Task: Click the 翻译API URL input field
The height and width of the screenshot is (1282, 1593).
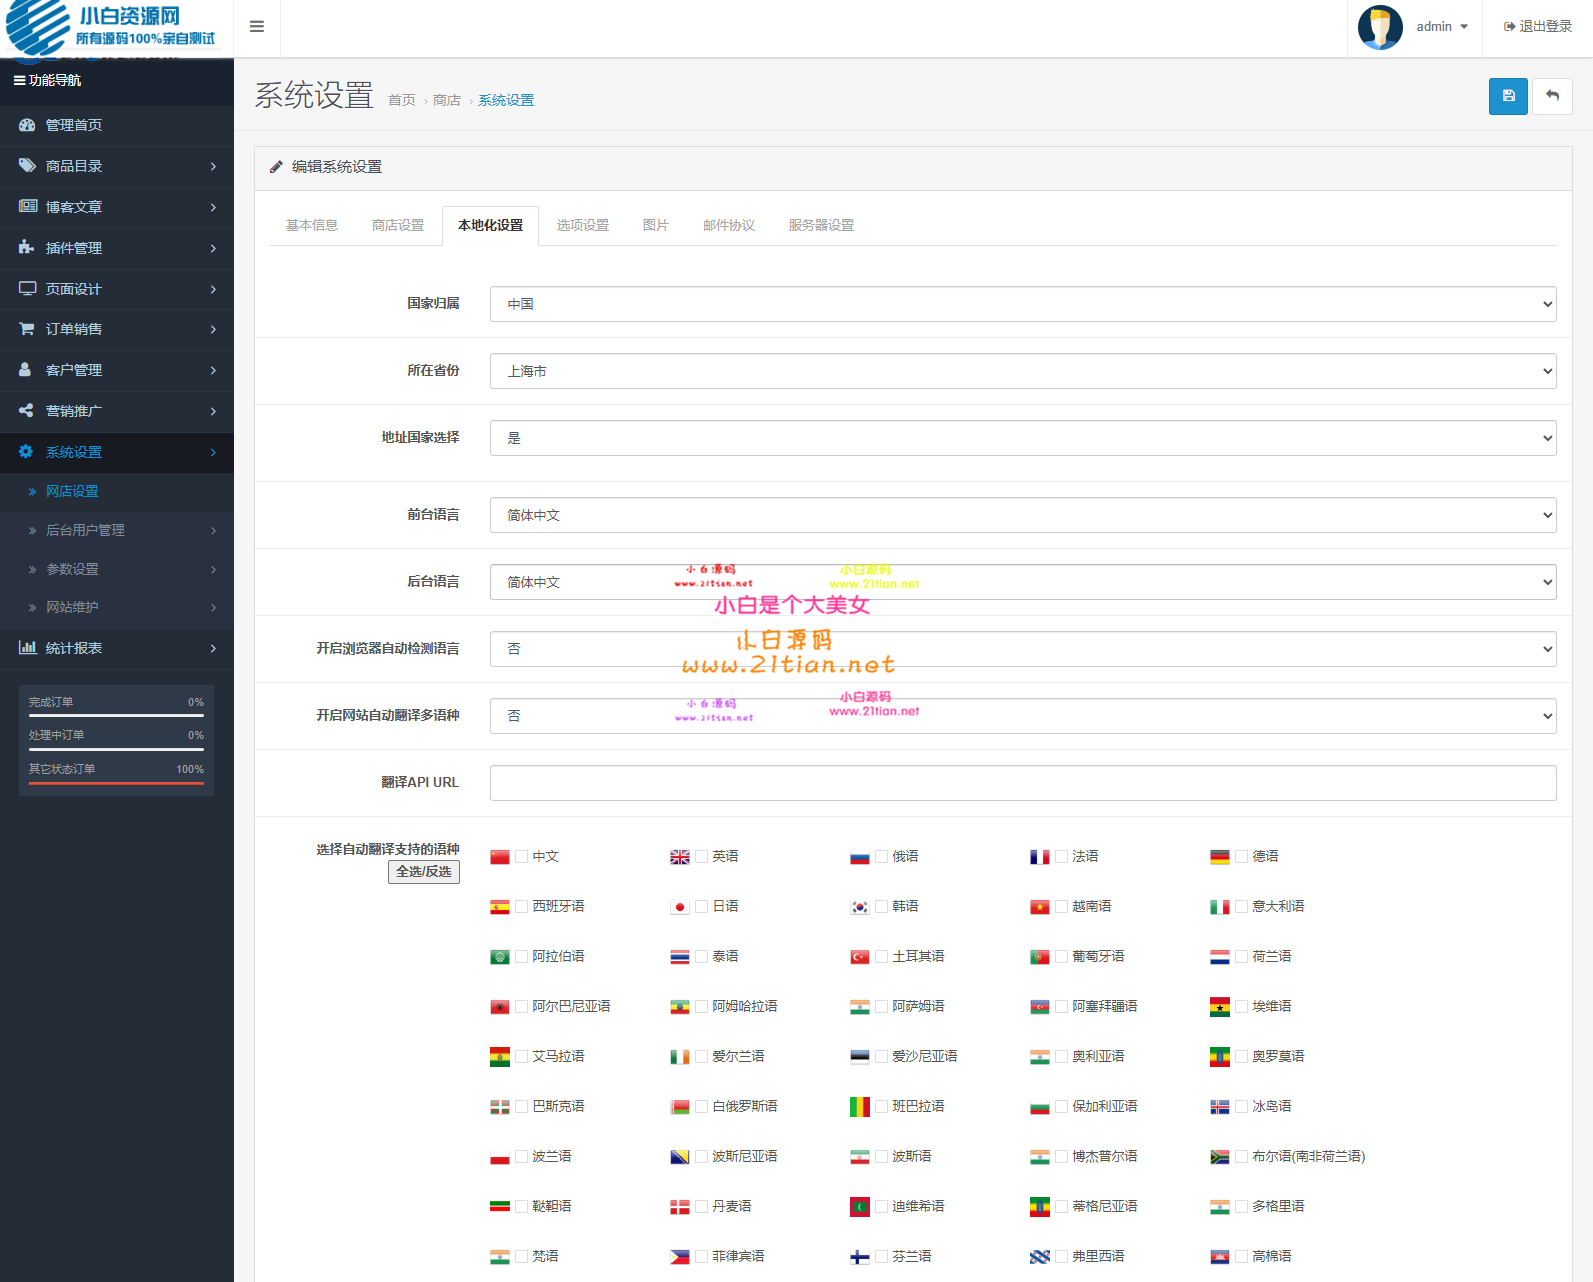Action: 1022,783
